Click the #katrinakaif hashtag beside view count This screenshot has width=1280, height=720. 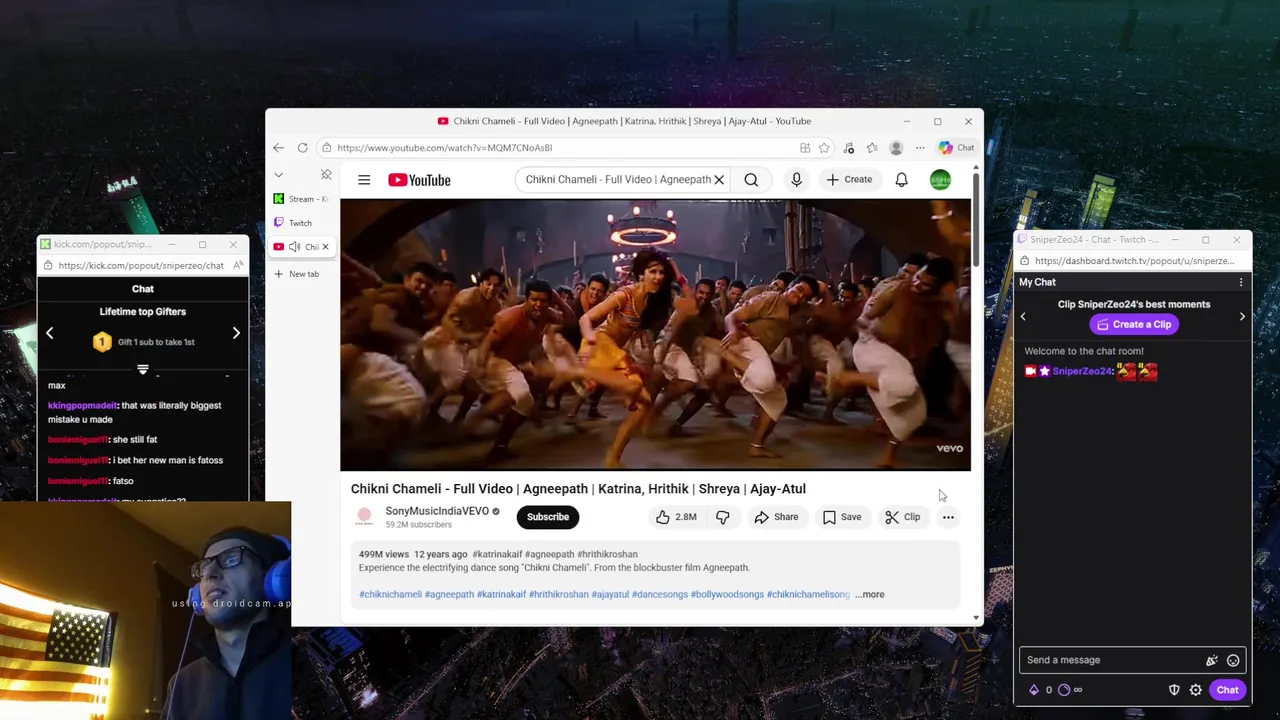(496, 554)
